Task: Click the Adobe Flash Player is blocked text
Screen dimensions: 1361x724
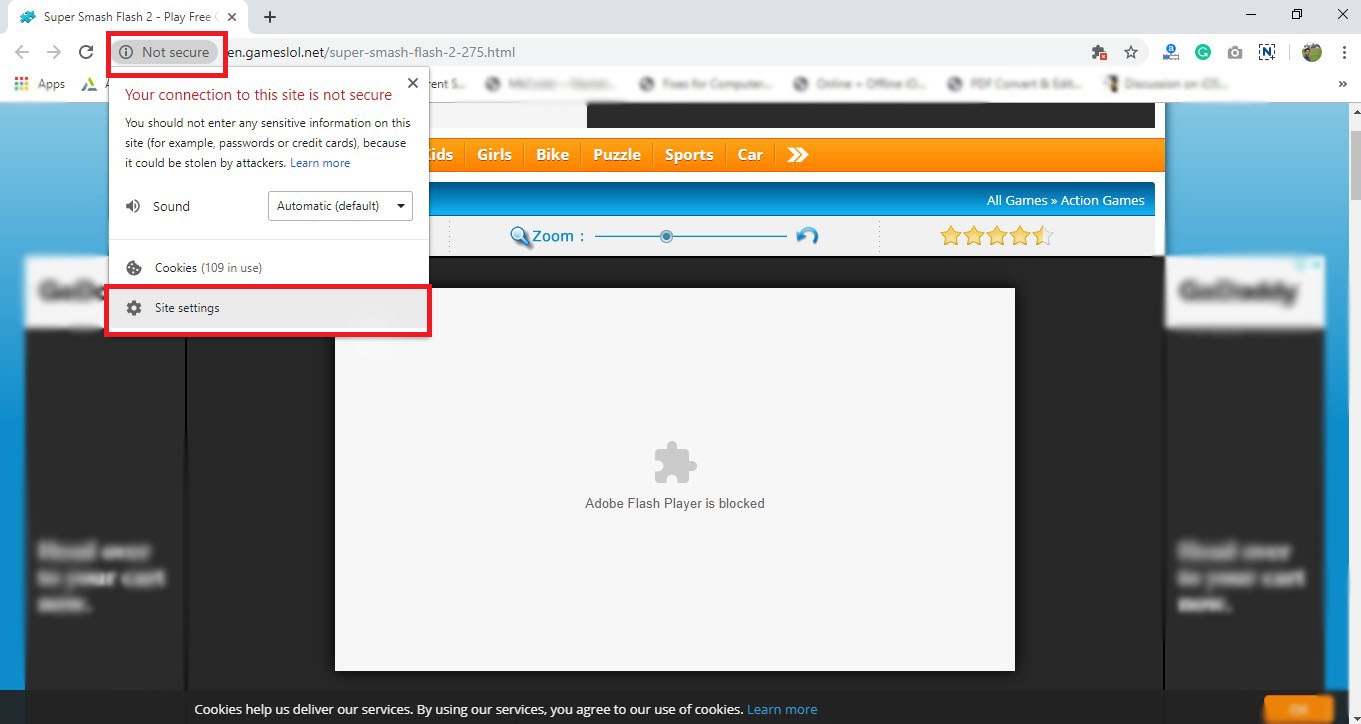Action: click(675, 503)
